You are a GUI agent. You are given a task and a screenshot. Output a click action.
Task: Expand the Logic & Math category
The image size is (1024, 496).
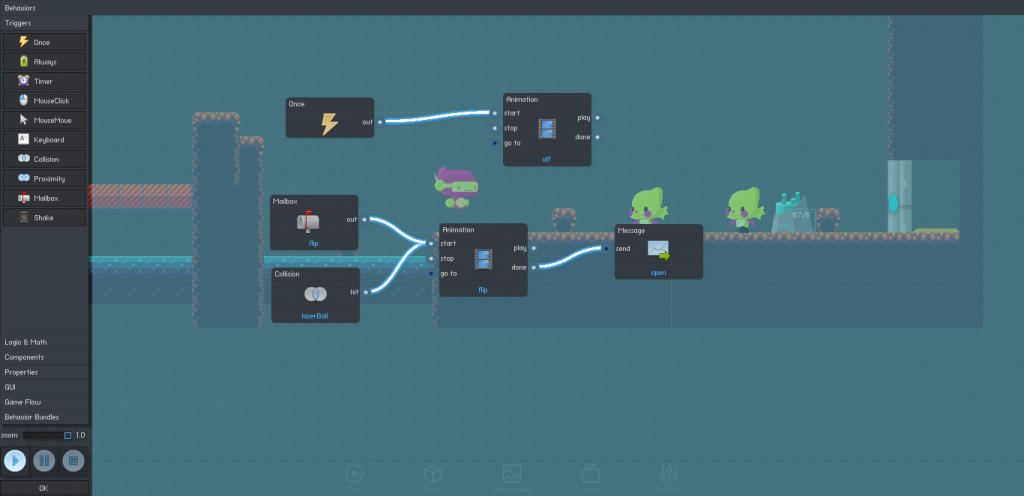(44, 342)
